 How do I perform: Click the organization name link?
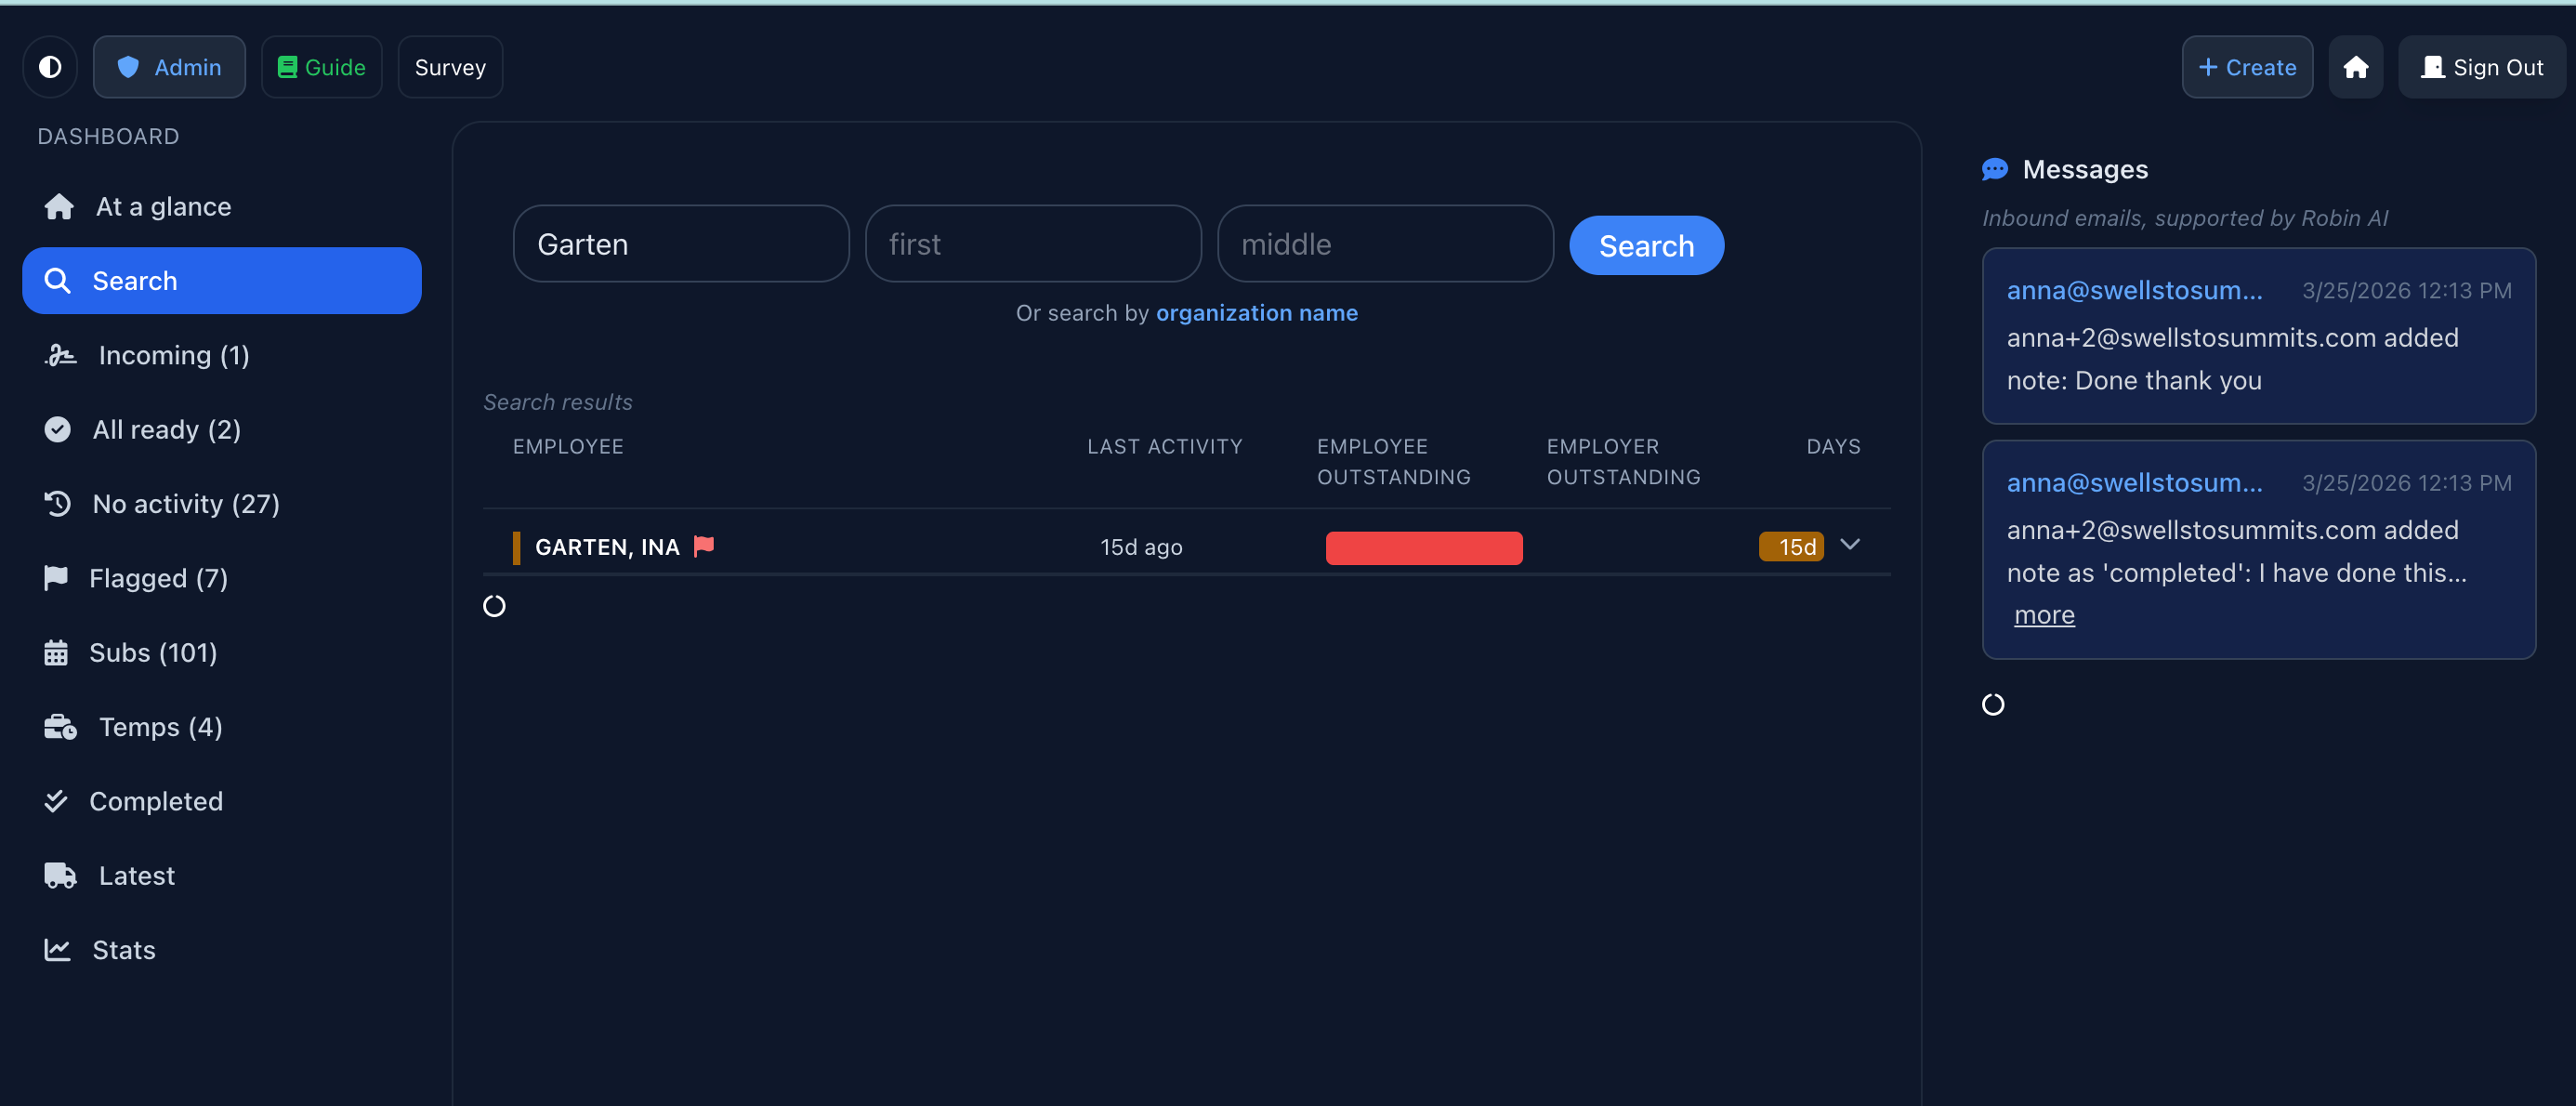1256,313
